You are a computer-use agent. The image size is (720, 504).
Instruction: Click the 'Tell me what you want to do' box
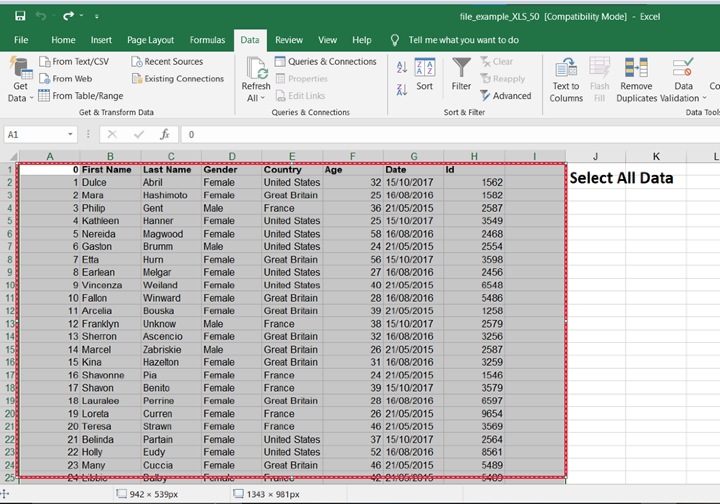point(463,40)
